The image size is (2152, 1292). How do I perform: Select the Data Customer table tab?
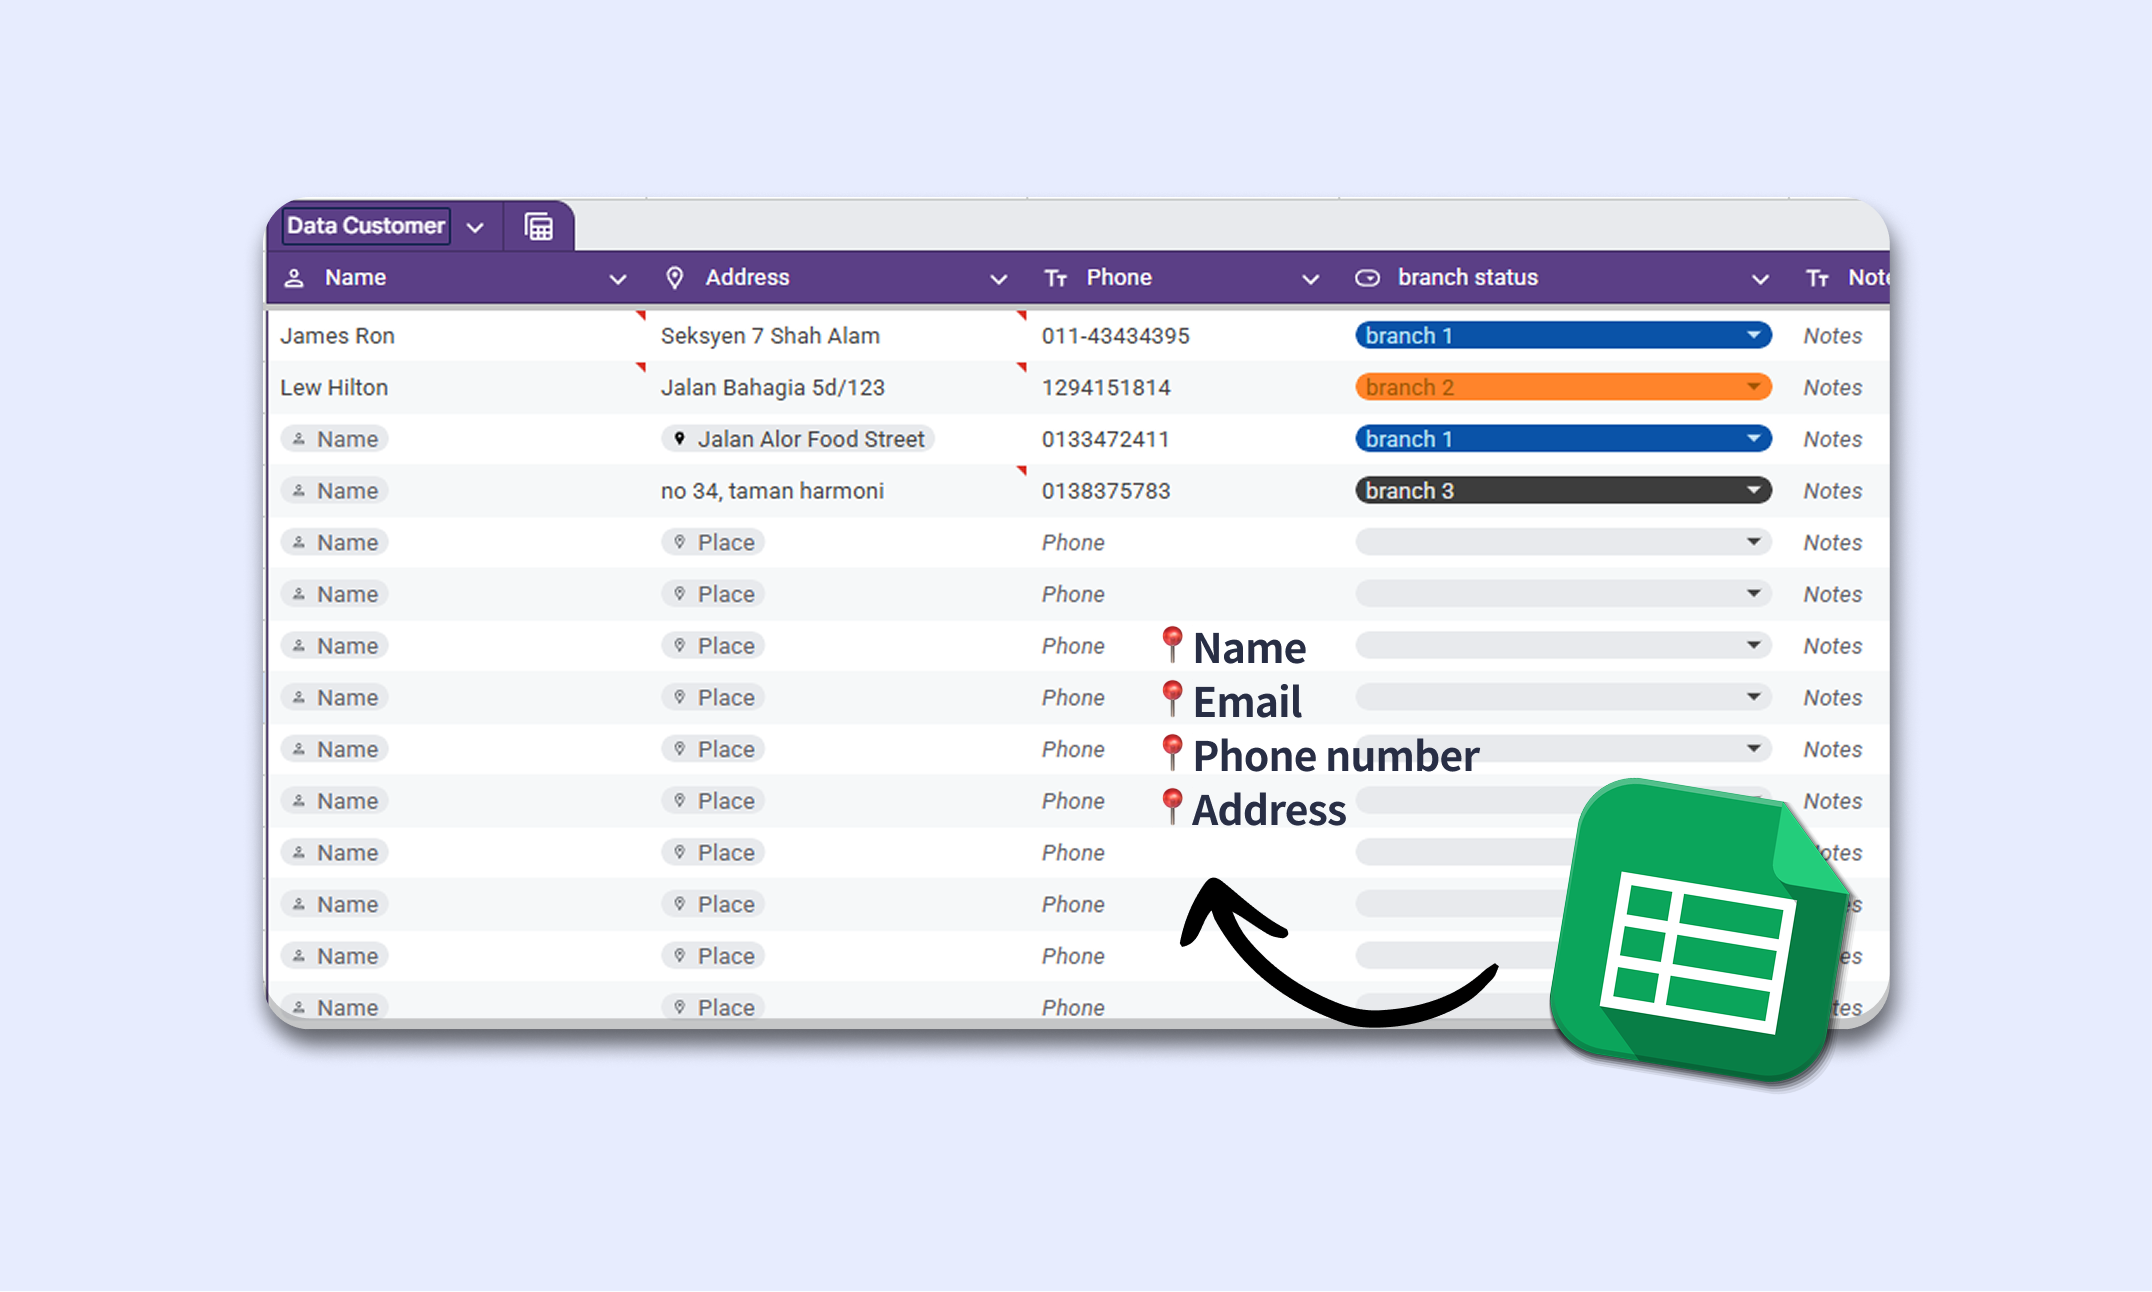click(x=366, y=226)
